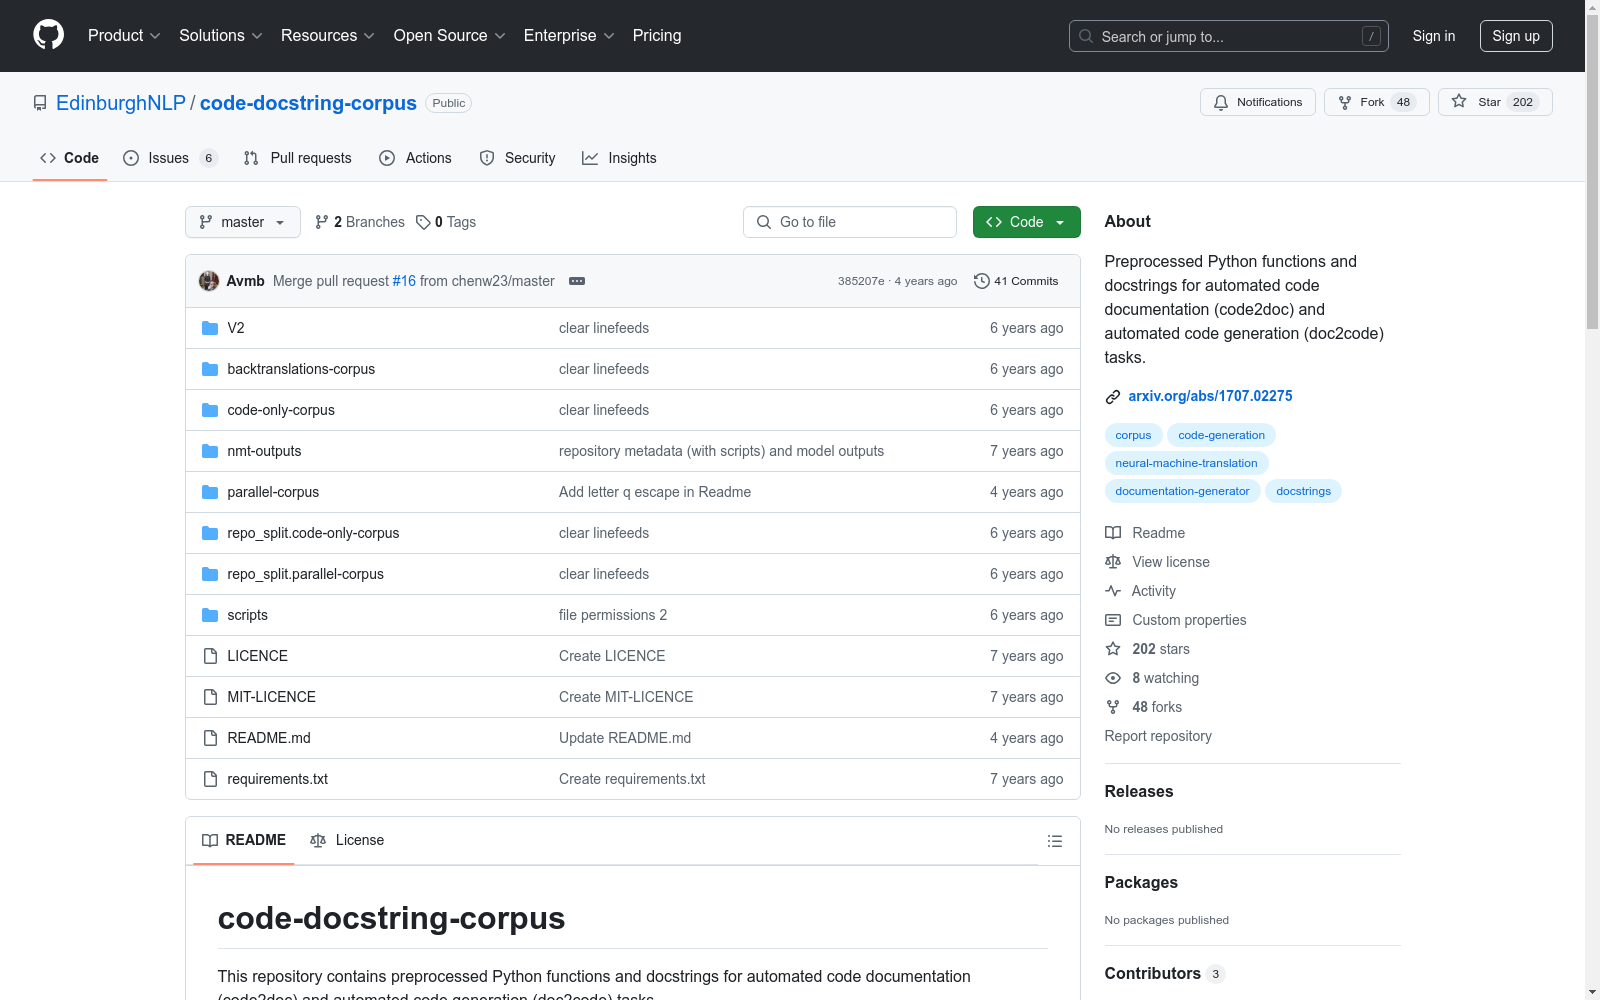Click the corpus topic tag

click(x=1133, y=435)
